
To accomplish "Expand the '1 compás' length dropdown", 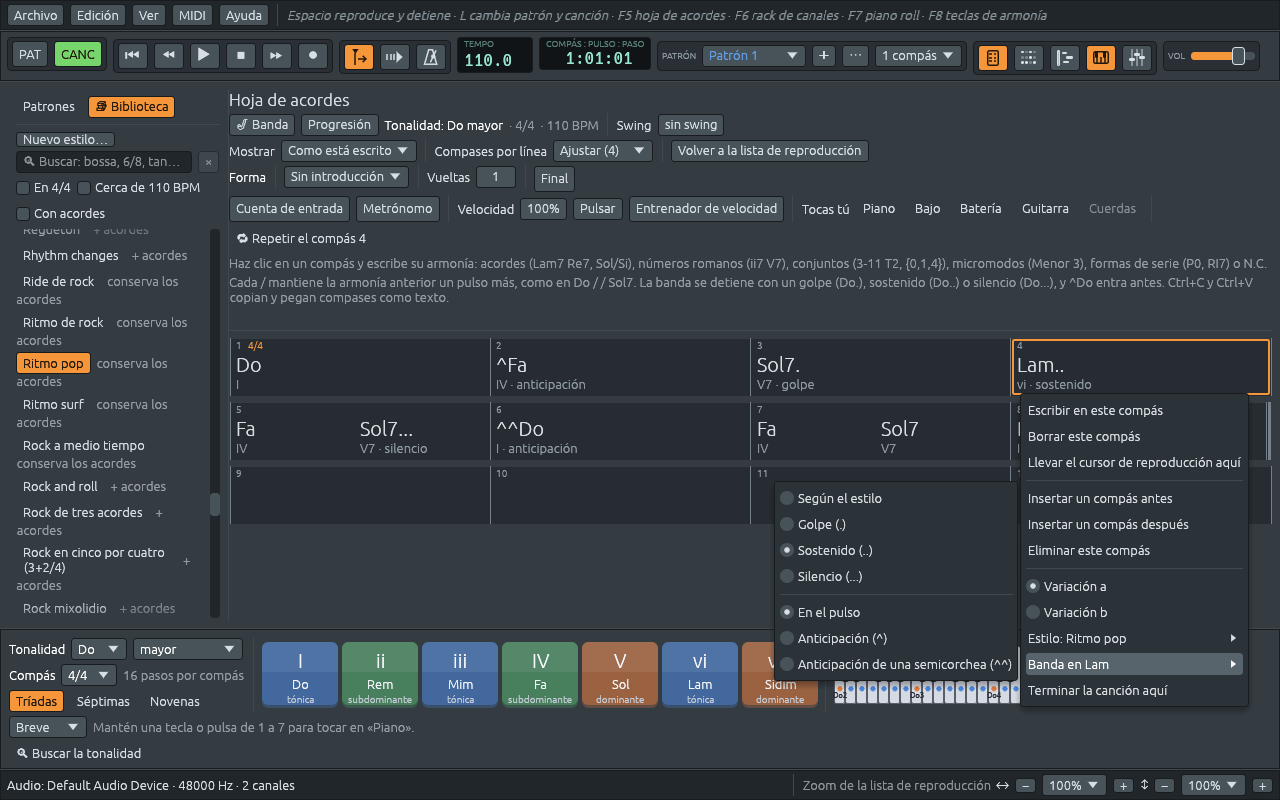I will point(919,56).
